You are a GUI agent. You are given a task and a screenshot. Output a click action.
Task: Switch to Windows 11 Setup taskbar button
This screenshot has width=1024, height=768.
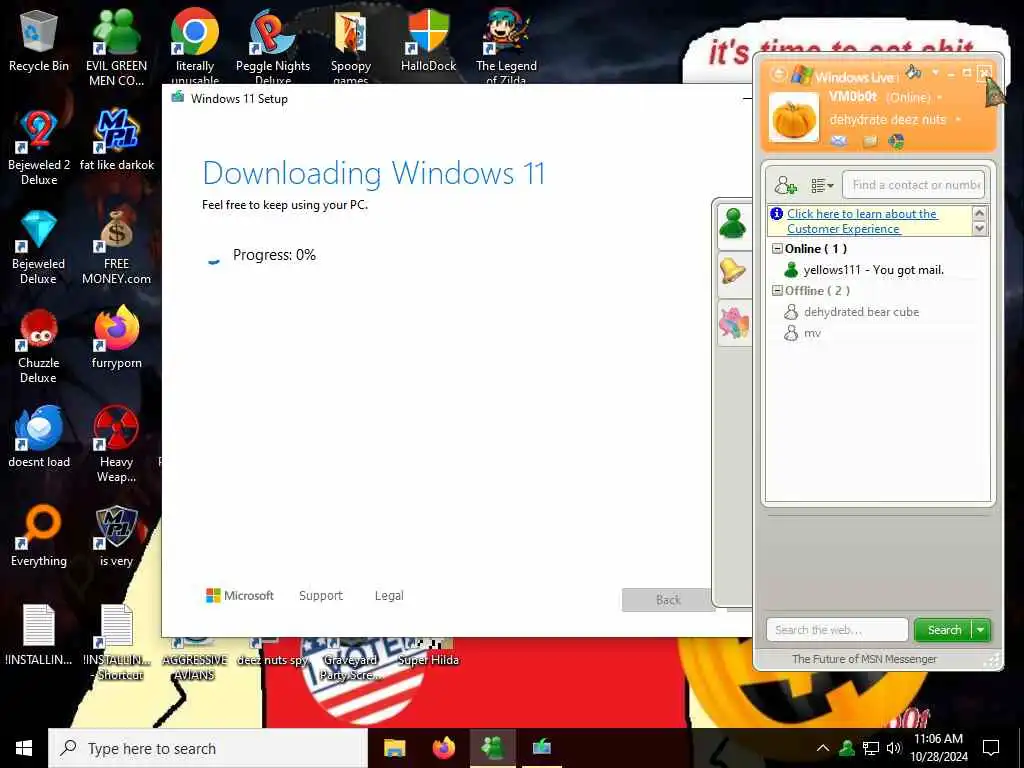[542, 748]
